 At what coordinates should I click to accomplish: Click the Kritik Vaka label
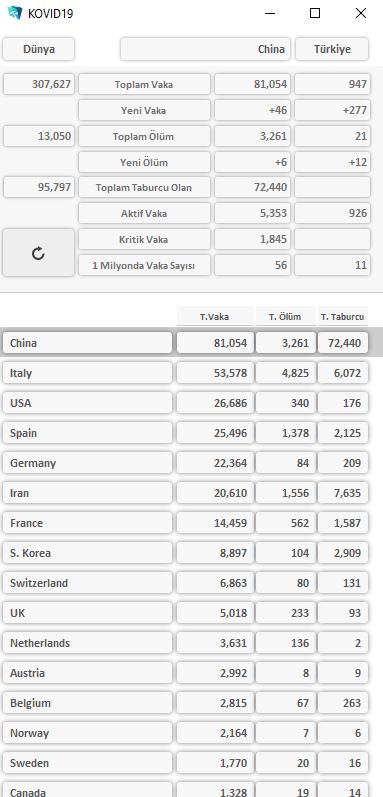[x=144, y=239]
